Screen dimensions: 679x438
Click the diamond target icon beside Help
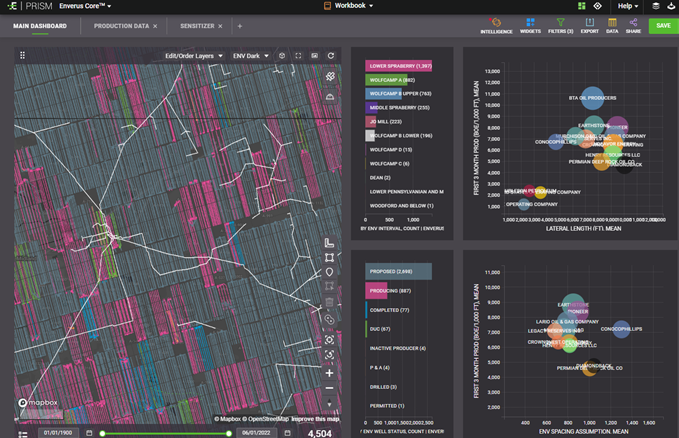(x=597, y=6)
